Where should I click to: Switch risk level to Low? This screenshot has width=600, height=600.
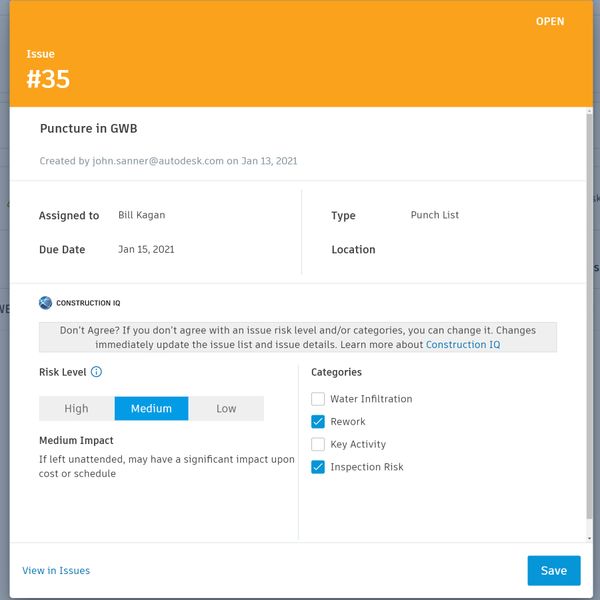226,408
